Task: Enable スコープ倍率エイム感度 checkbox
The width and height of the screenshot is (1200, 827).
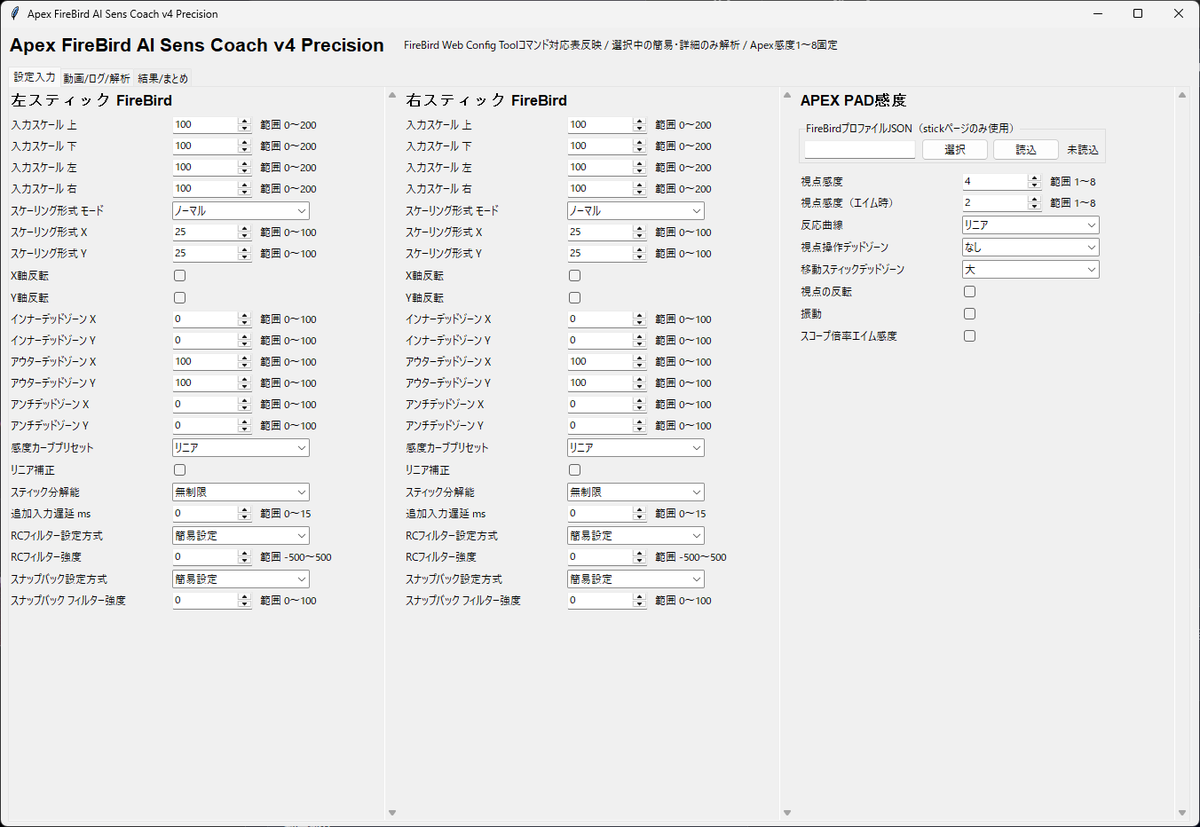Action: click(x=969, y=335)
